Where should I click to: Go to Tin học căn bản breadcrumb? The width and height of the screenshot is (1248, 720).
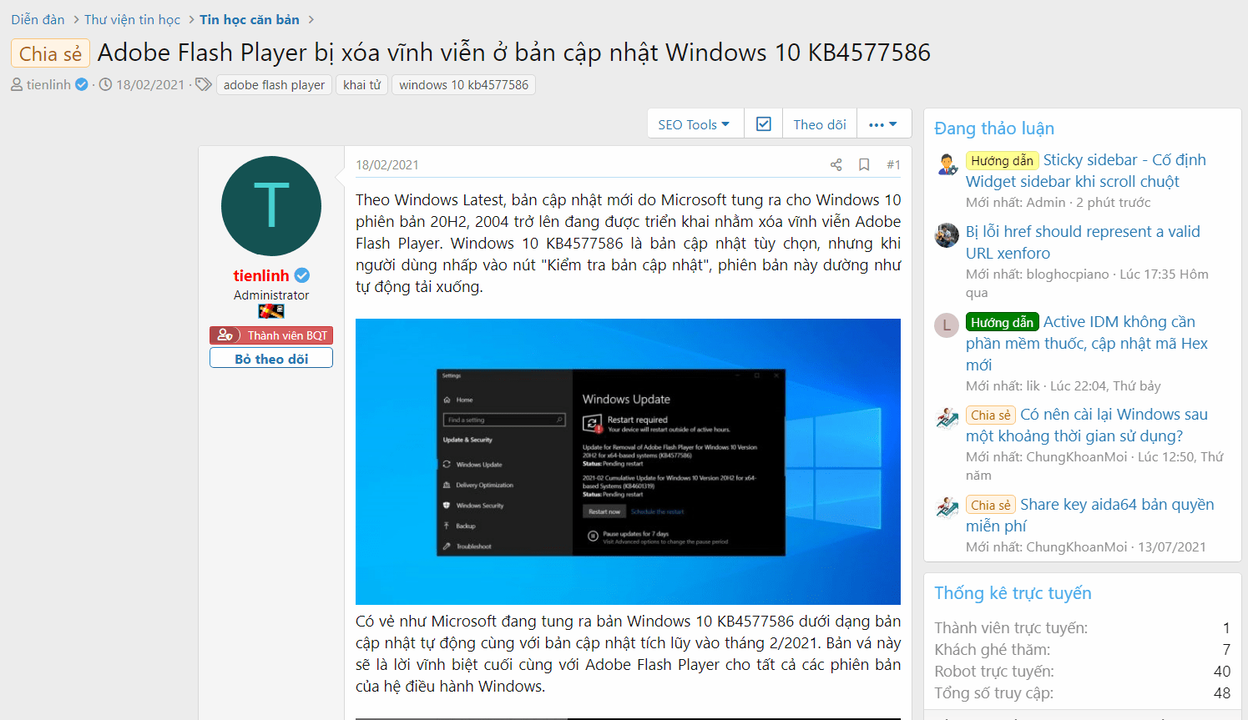click(249, 19)
